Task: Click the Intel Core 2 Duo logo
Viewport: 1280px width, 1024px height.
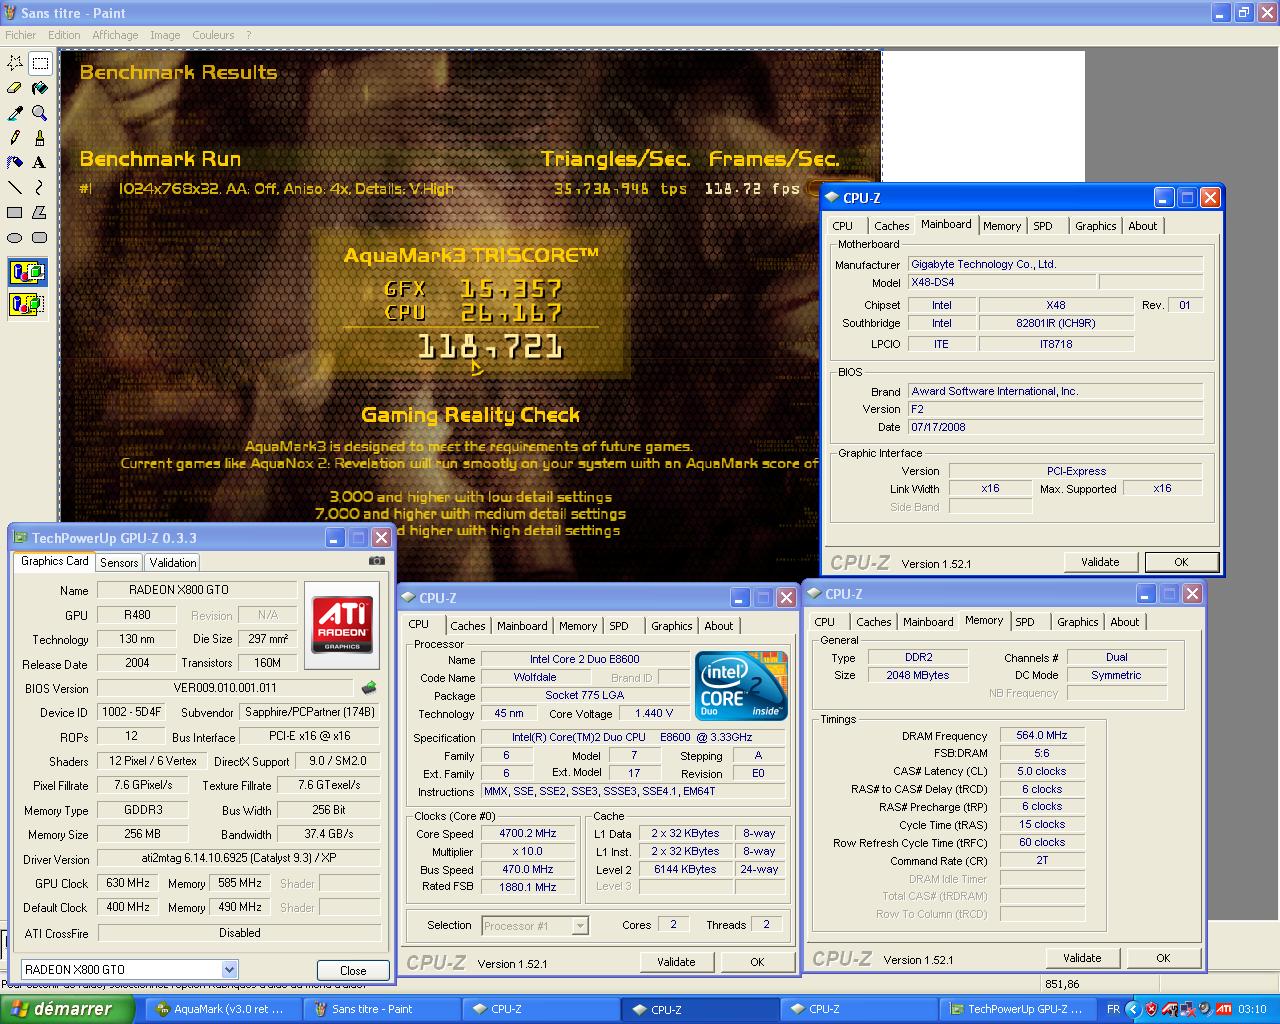Action: click(741, 686)
